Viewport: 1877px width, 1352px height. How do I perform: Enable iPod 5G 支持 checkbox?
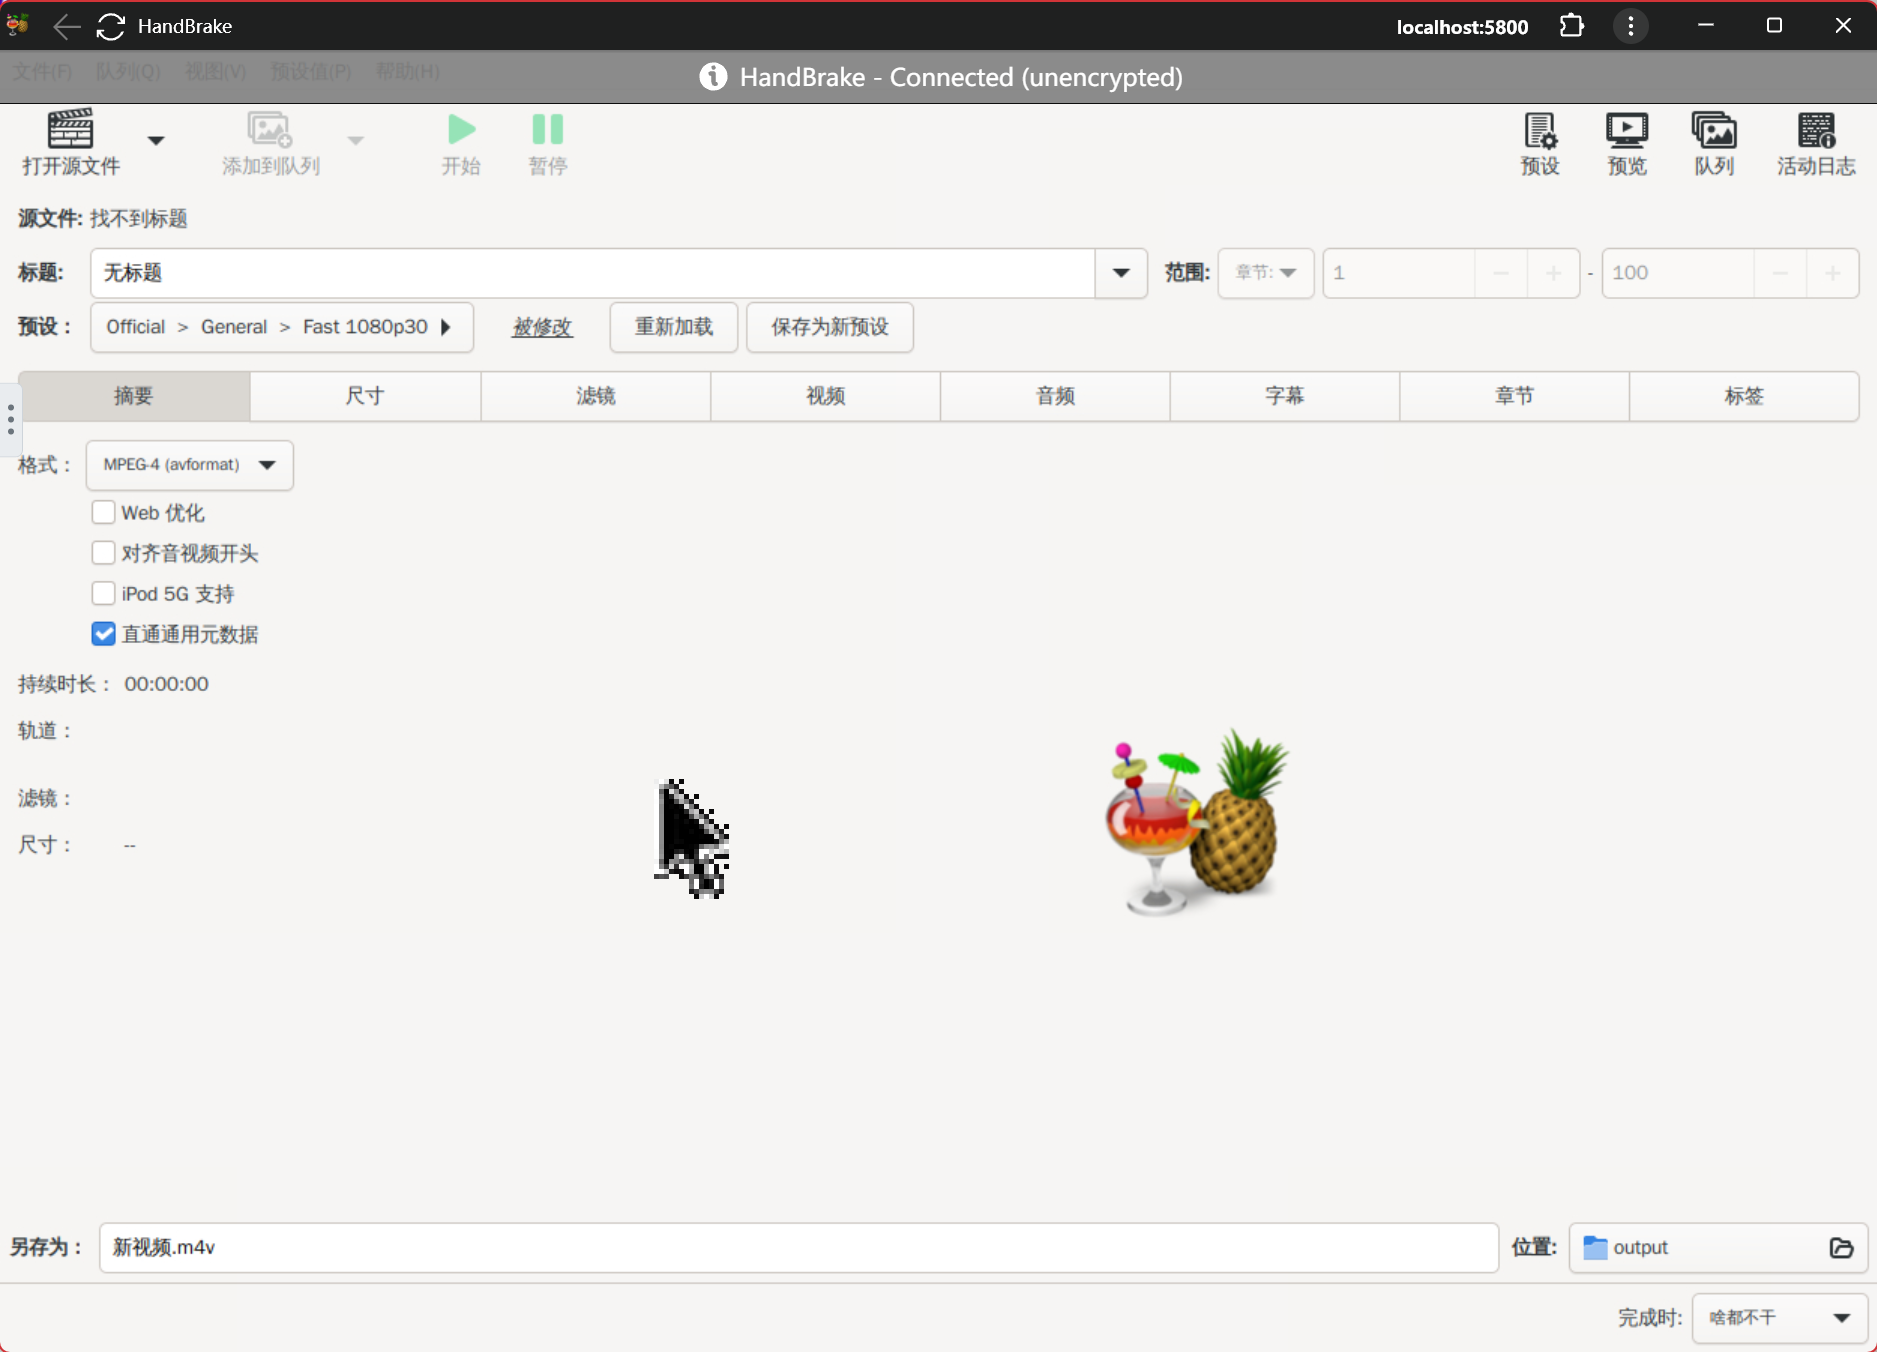[103, 594]
